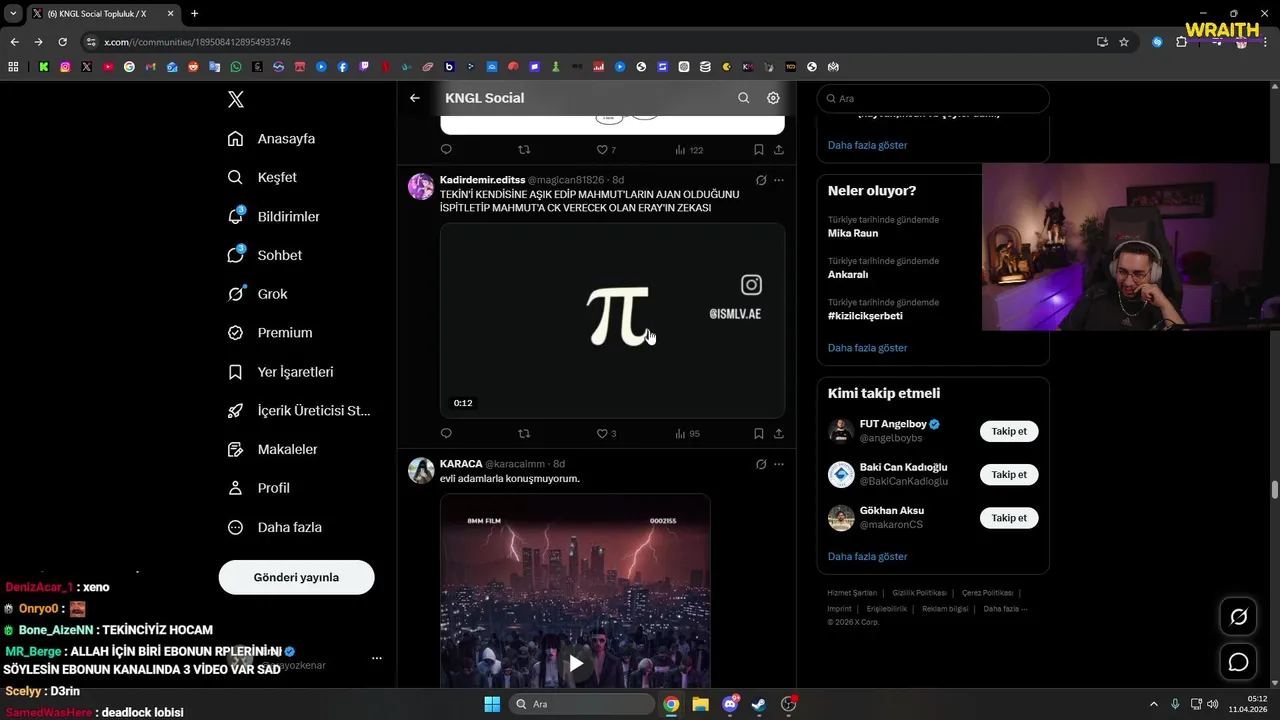This screenshot has width=1280, height=720.
Task: Play the KARACA city video
Action: pyautogui.click(x=576, y=663)
